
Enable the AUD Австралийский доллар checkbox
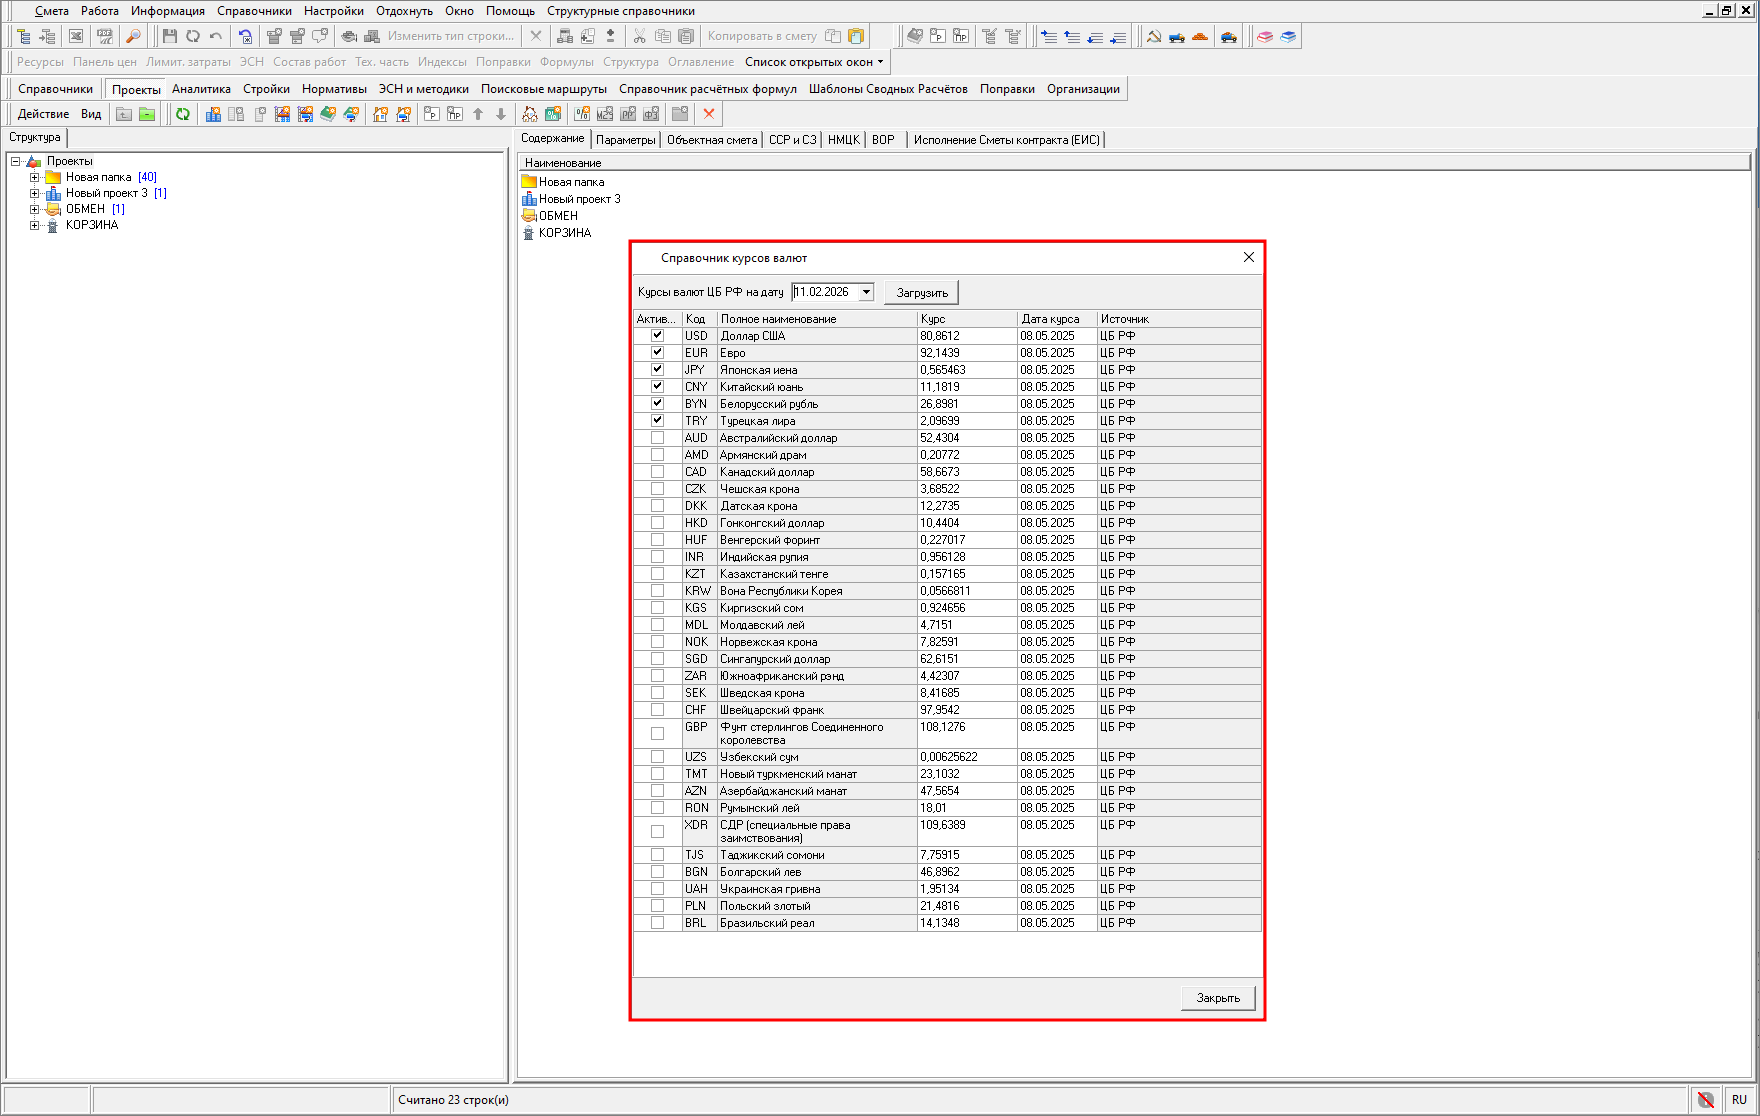point(657,438)
